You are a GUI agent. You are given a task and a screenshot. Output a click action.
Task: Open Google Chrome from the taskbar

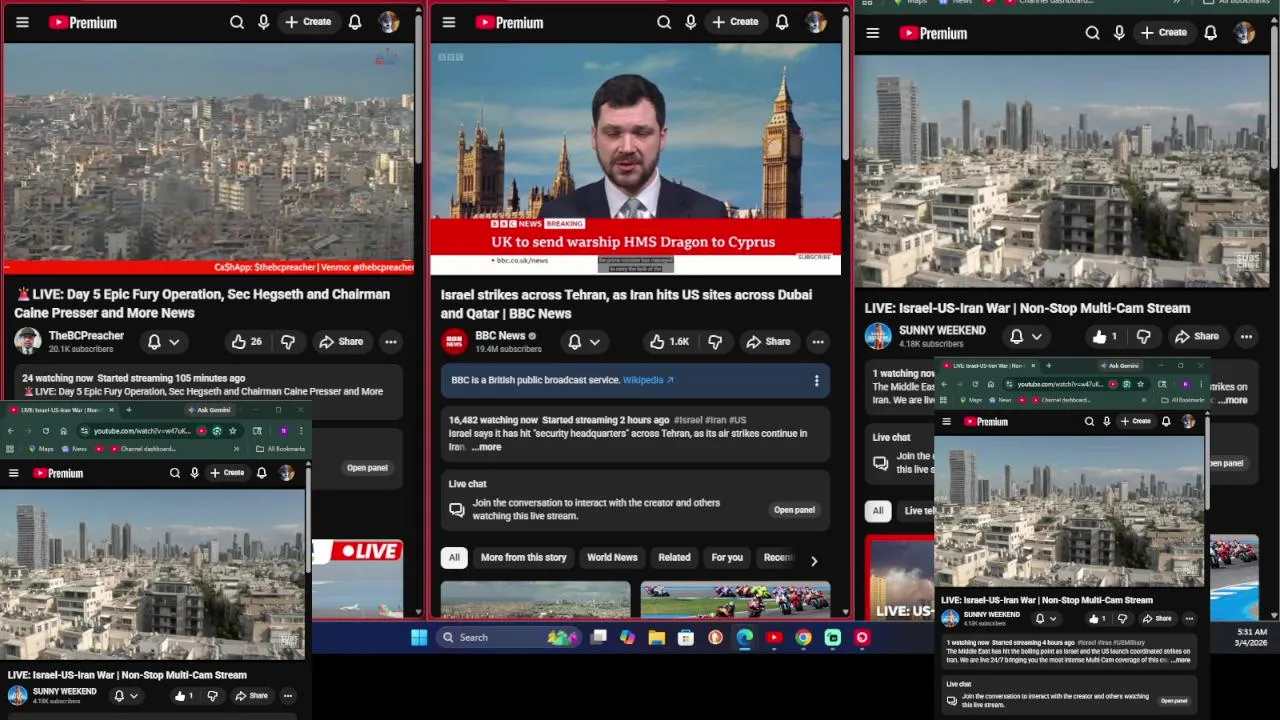tap(803, 637)
